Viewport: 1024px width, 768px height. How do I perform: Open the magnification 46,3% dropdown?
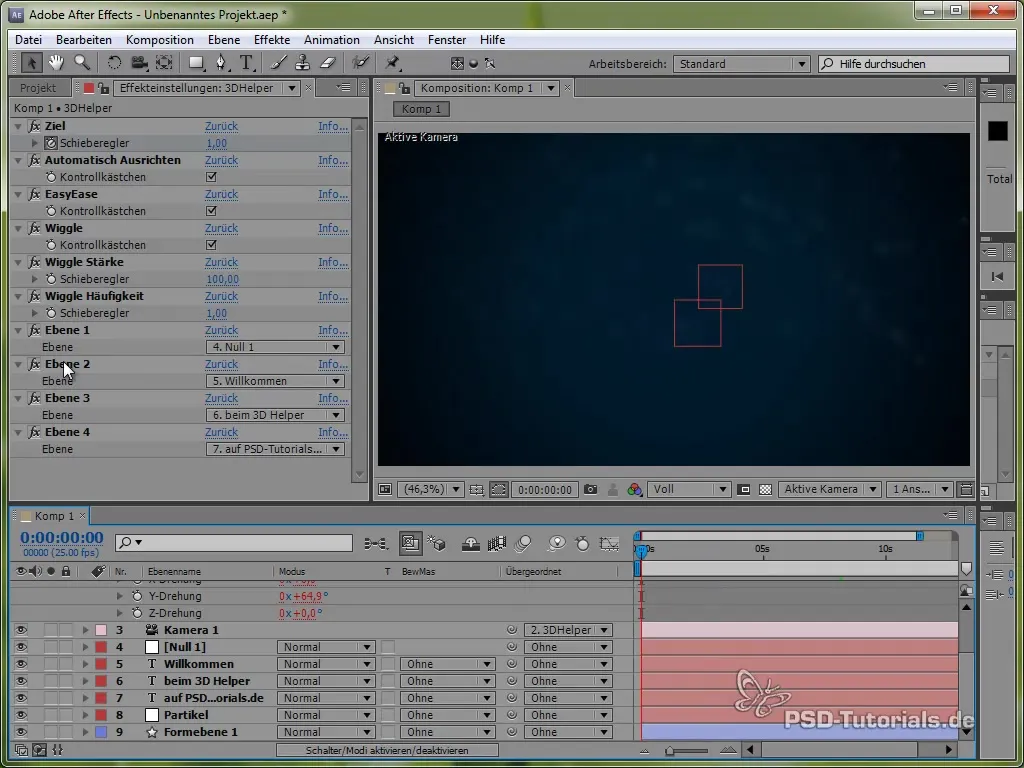tap(431, 489)
